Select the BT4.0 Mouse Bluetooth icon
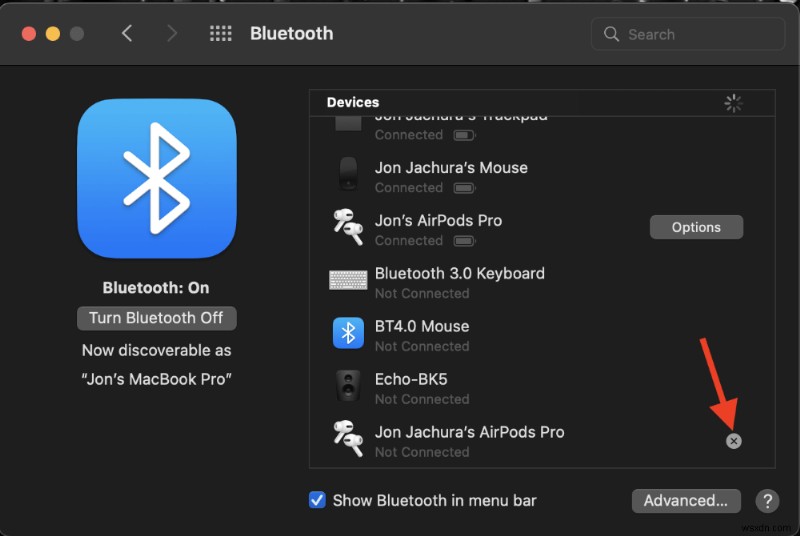The height and width of the screenshot is (536, 800). 348,333
